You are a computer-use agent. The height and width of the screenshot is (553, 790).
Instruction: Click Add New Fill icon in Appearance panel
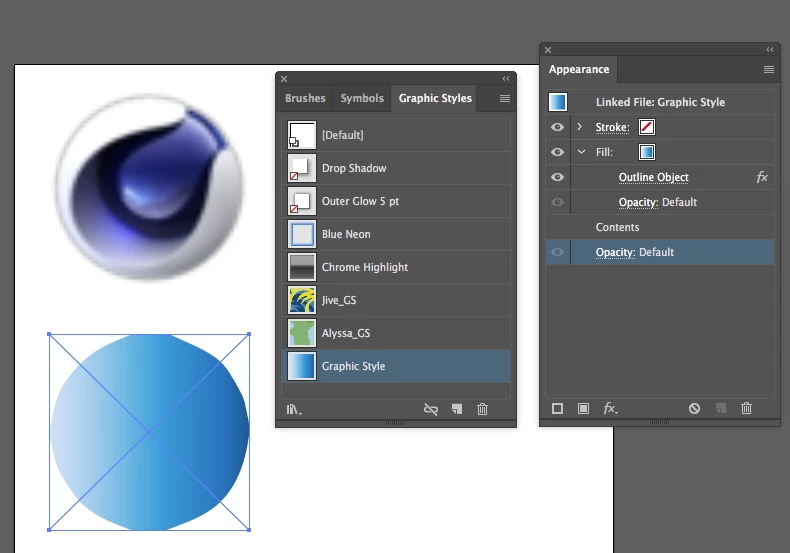[x=583, y=408]
